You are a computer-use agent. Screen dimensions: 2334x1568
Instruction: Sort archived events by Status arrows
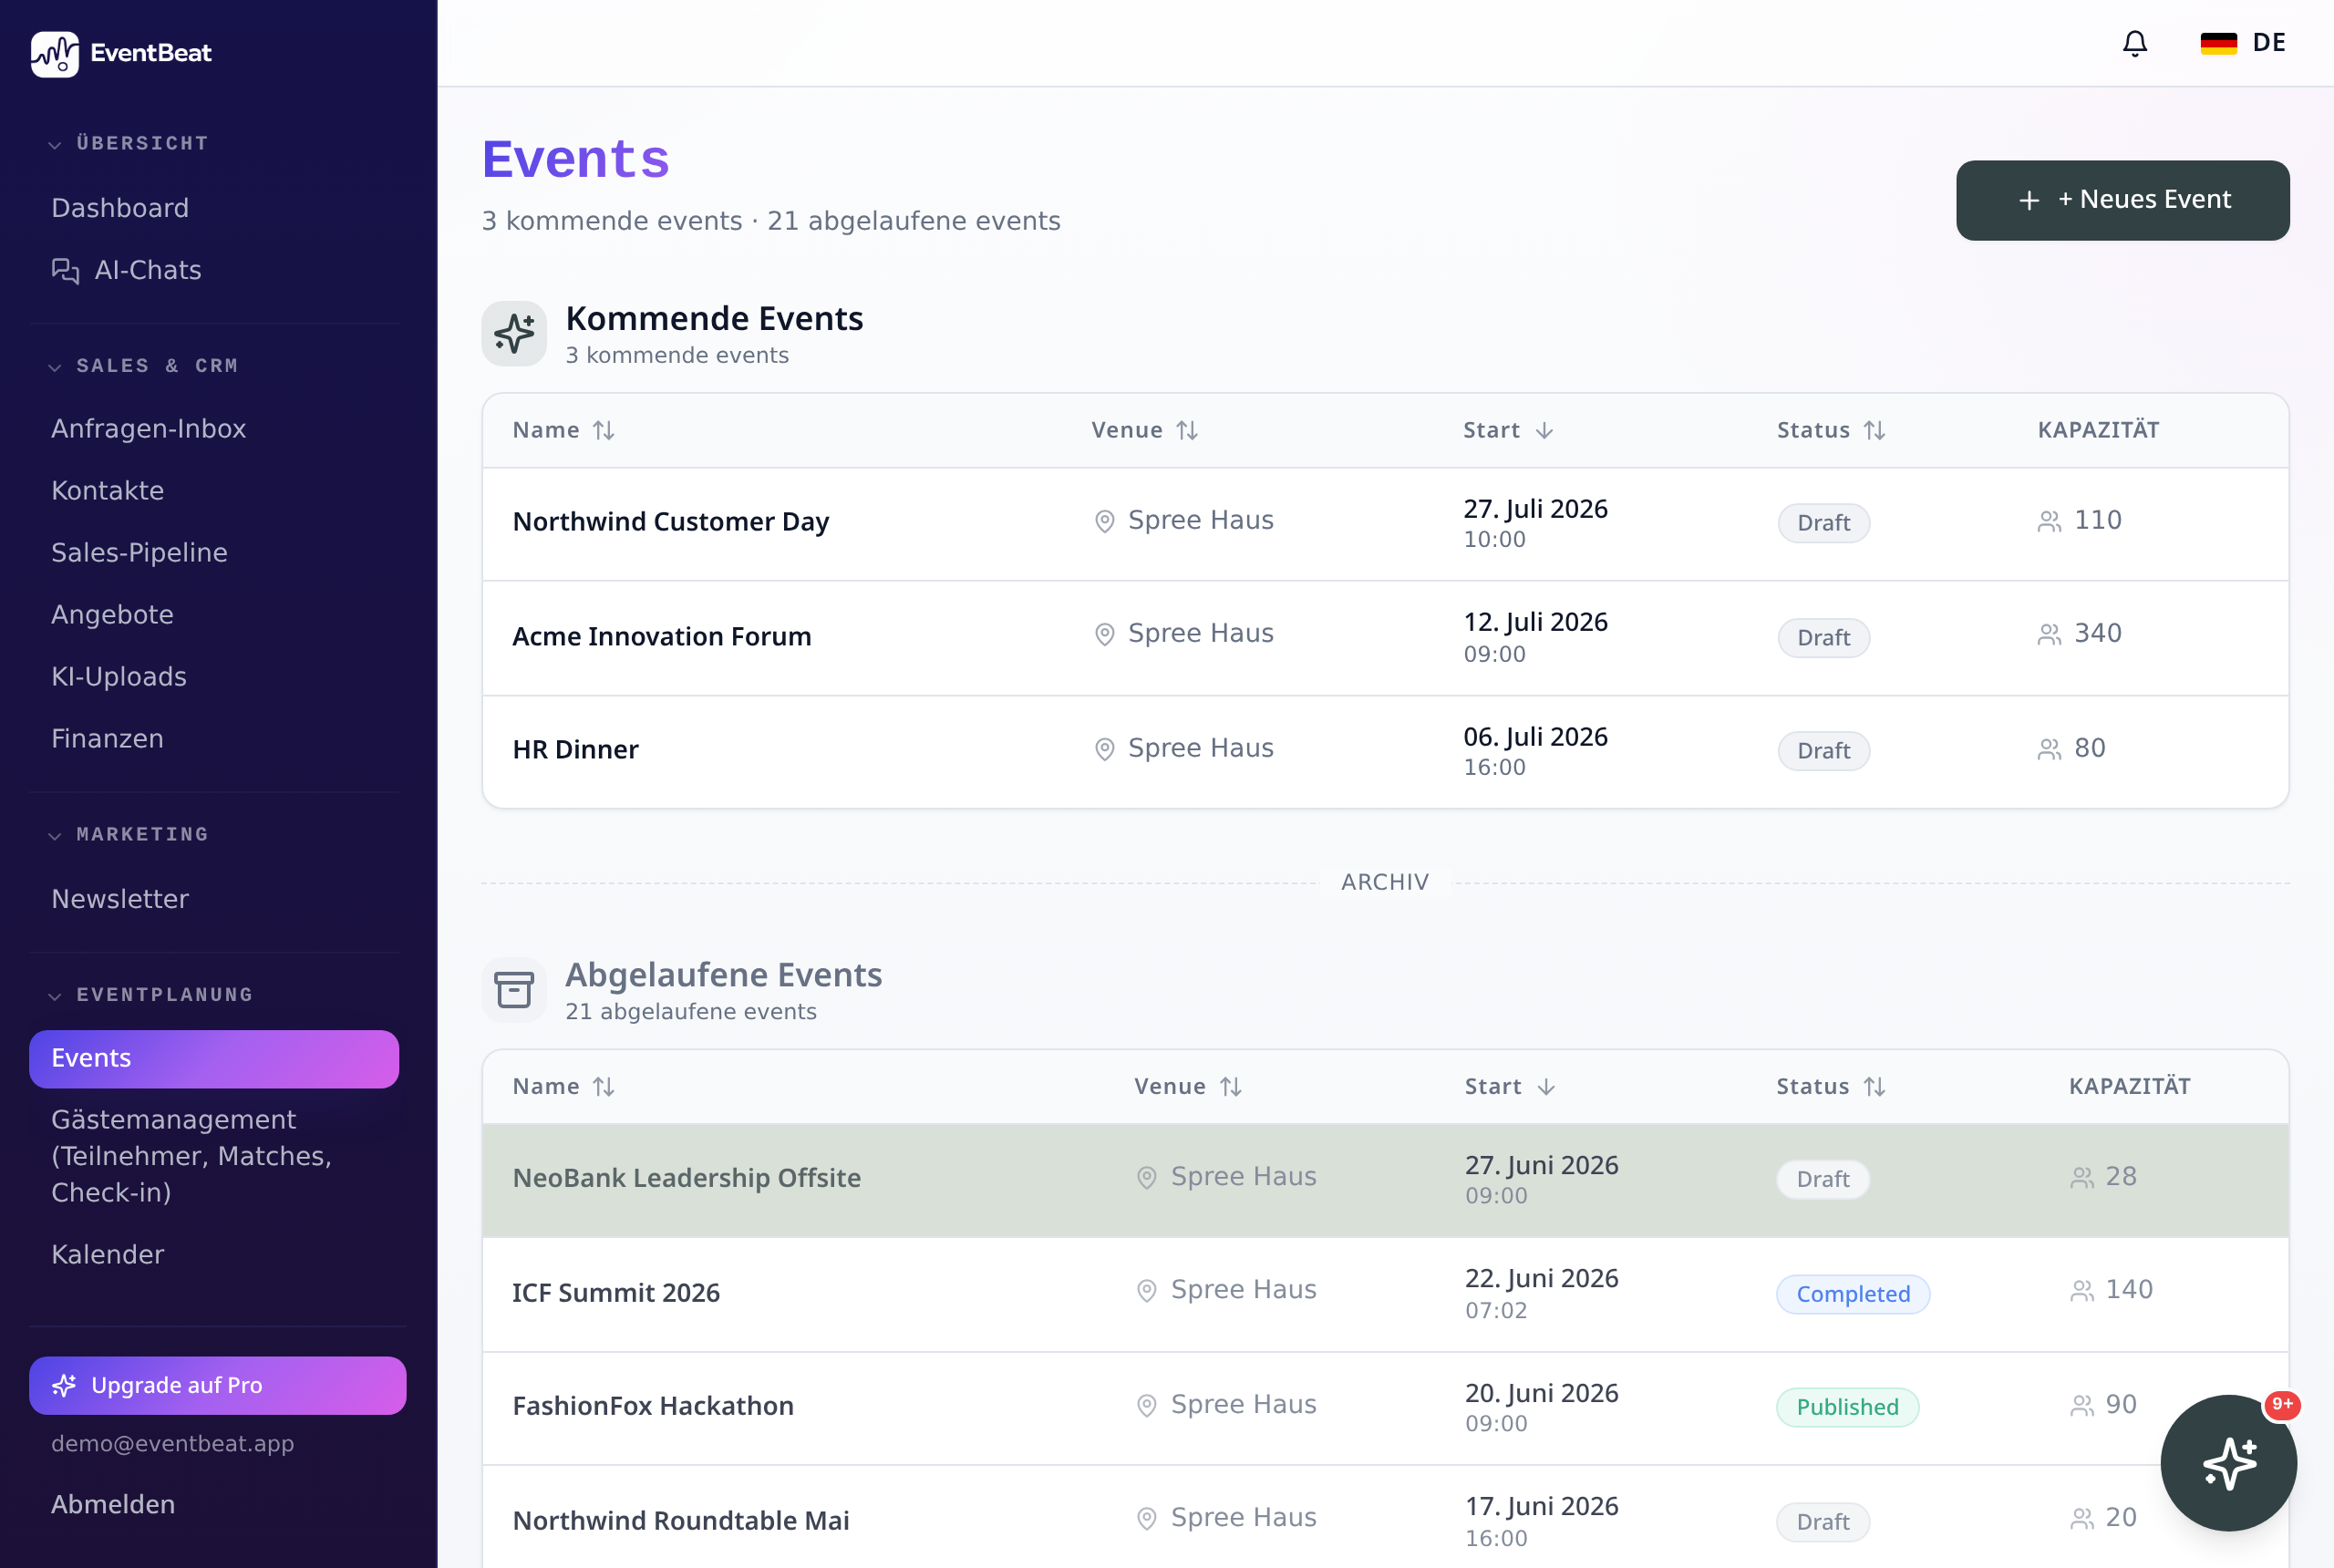click(x=1874, y=1087)
